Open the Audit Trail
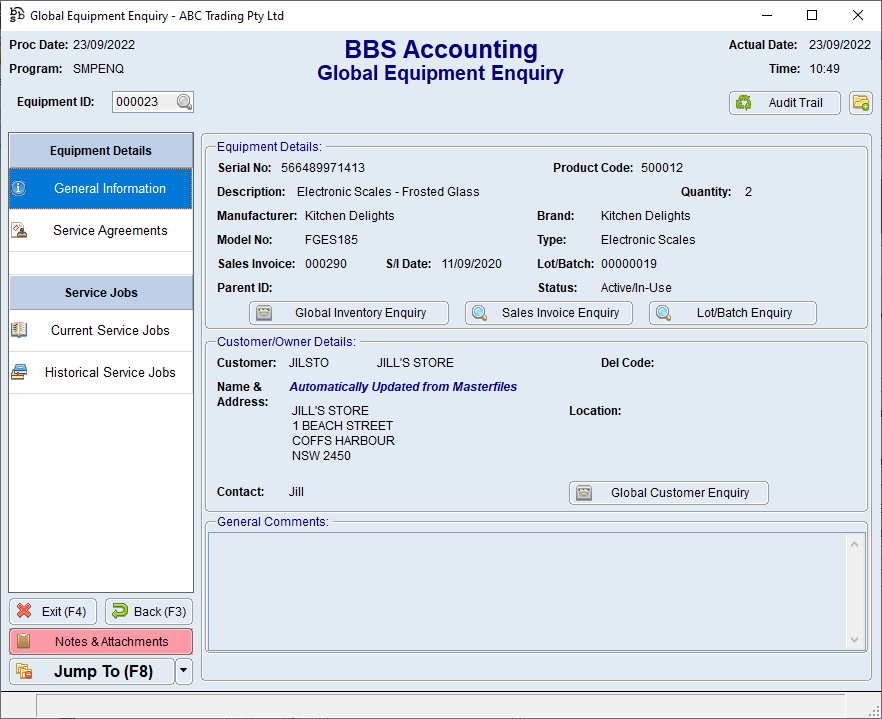882x719 pixels. (x=785, y=102)
